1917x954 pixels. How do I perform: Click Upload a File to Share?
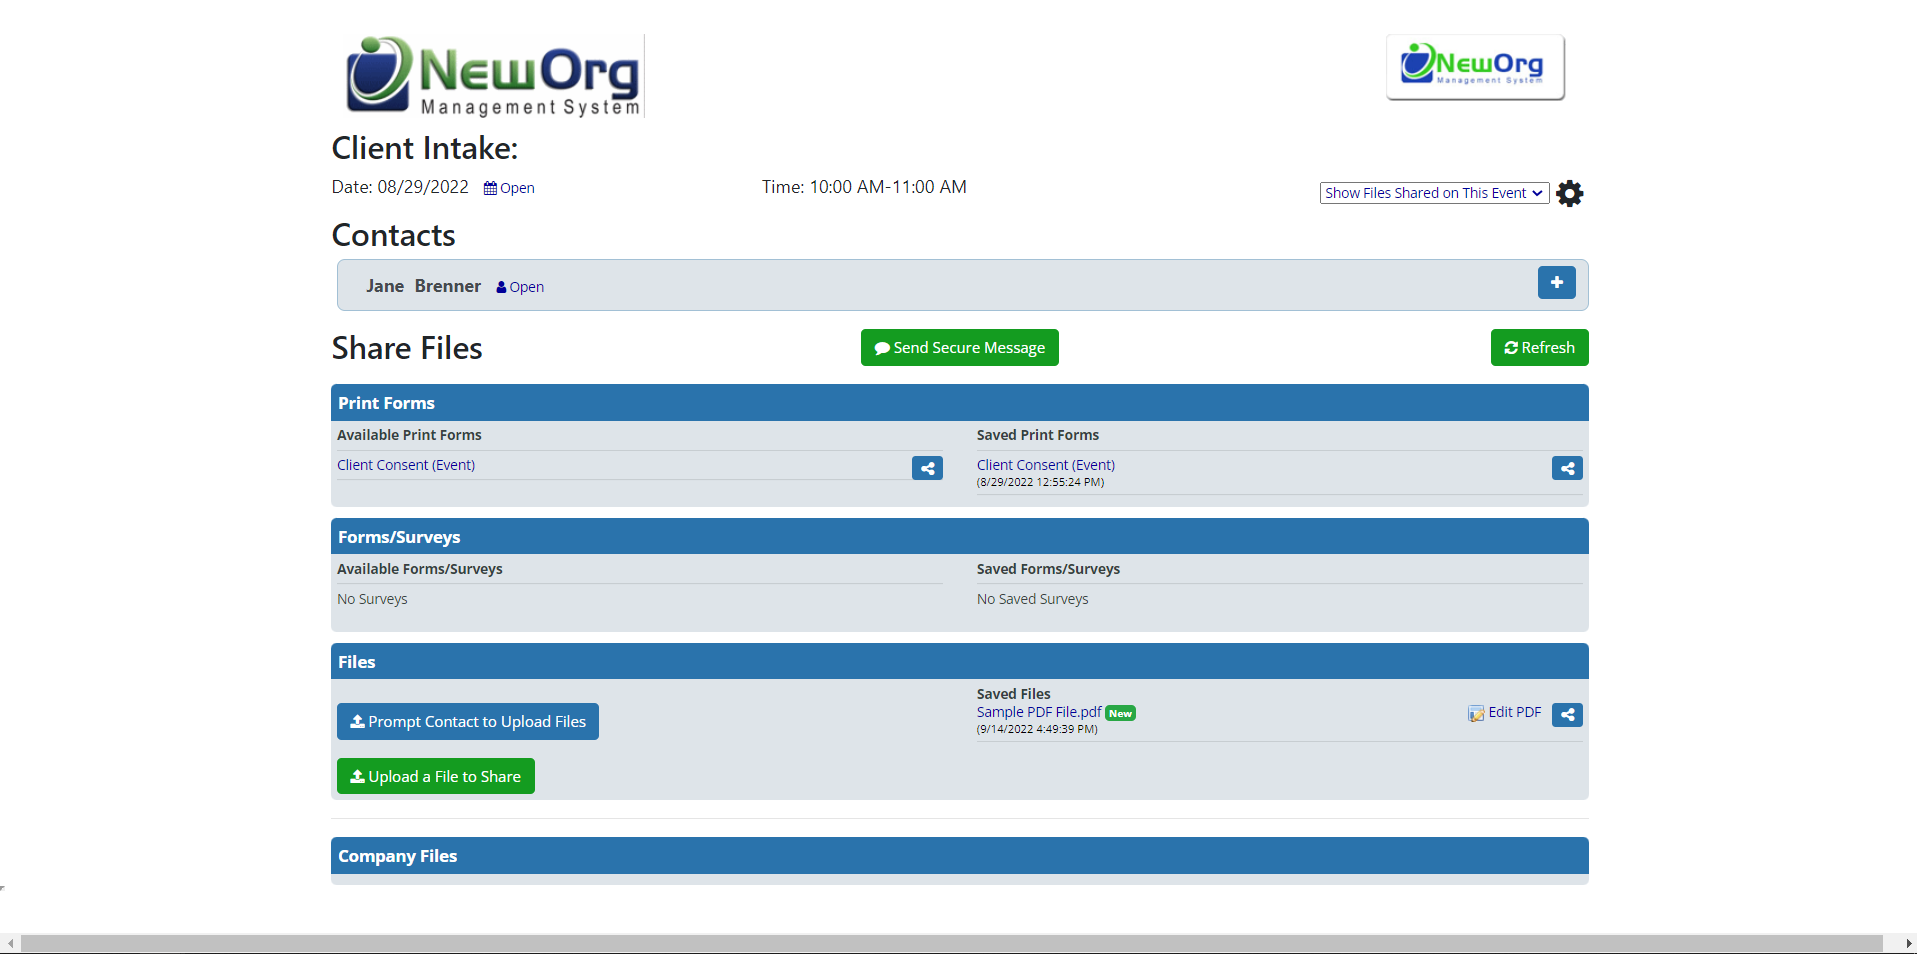tap(435, 775)
